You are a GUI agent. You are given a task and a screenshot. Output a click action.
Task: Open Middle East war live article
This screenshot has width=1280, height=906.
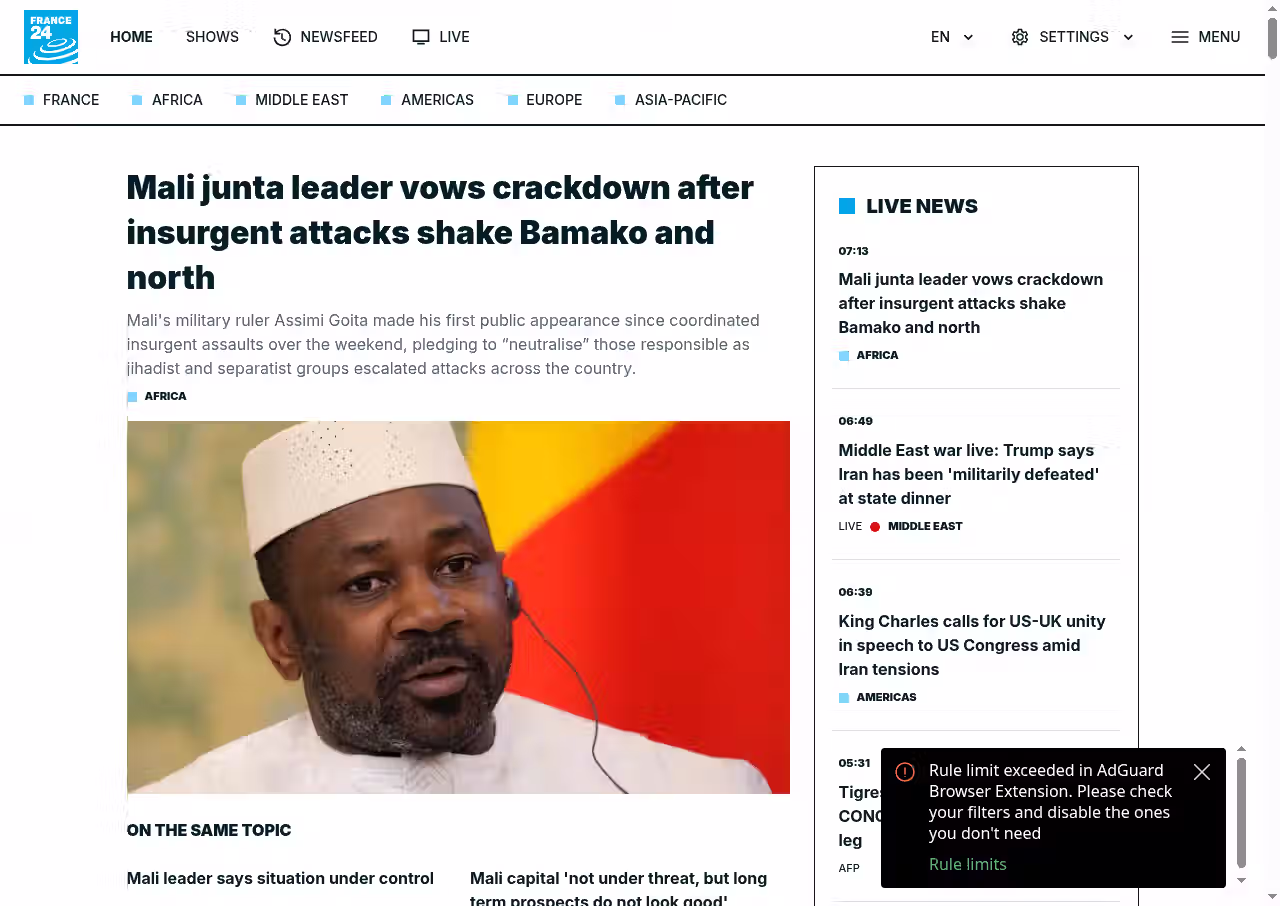[968, 474]
